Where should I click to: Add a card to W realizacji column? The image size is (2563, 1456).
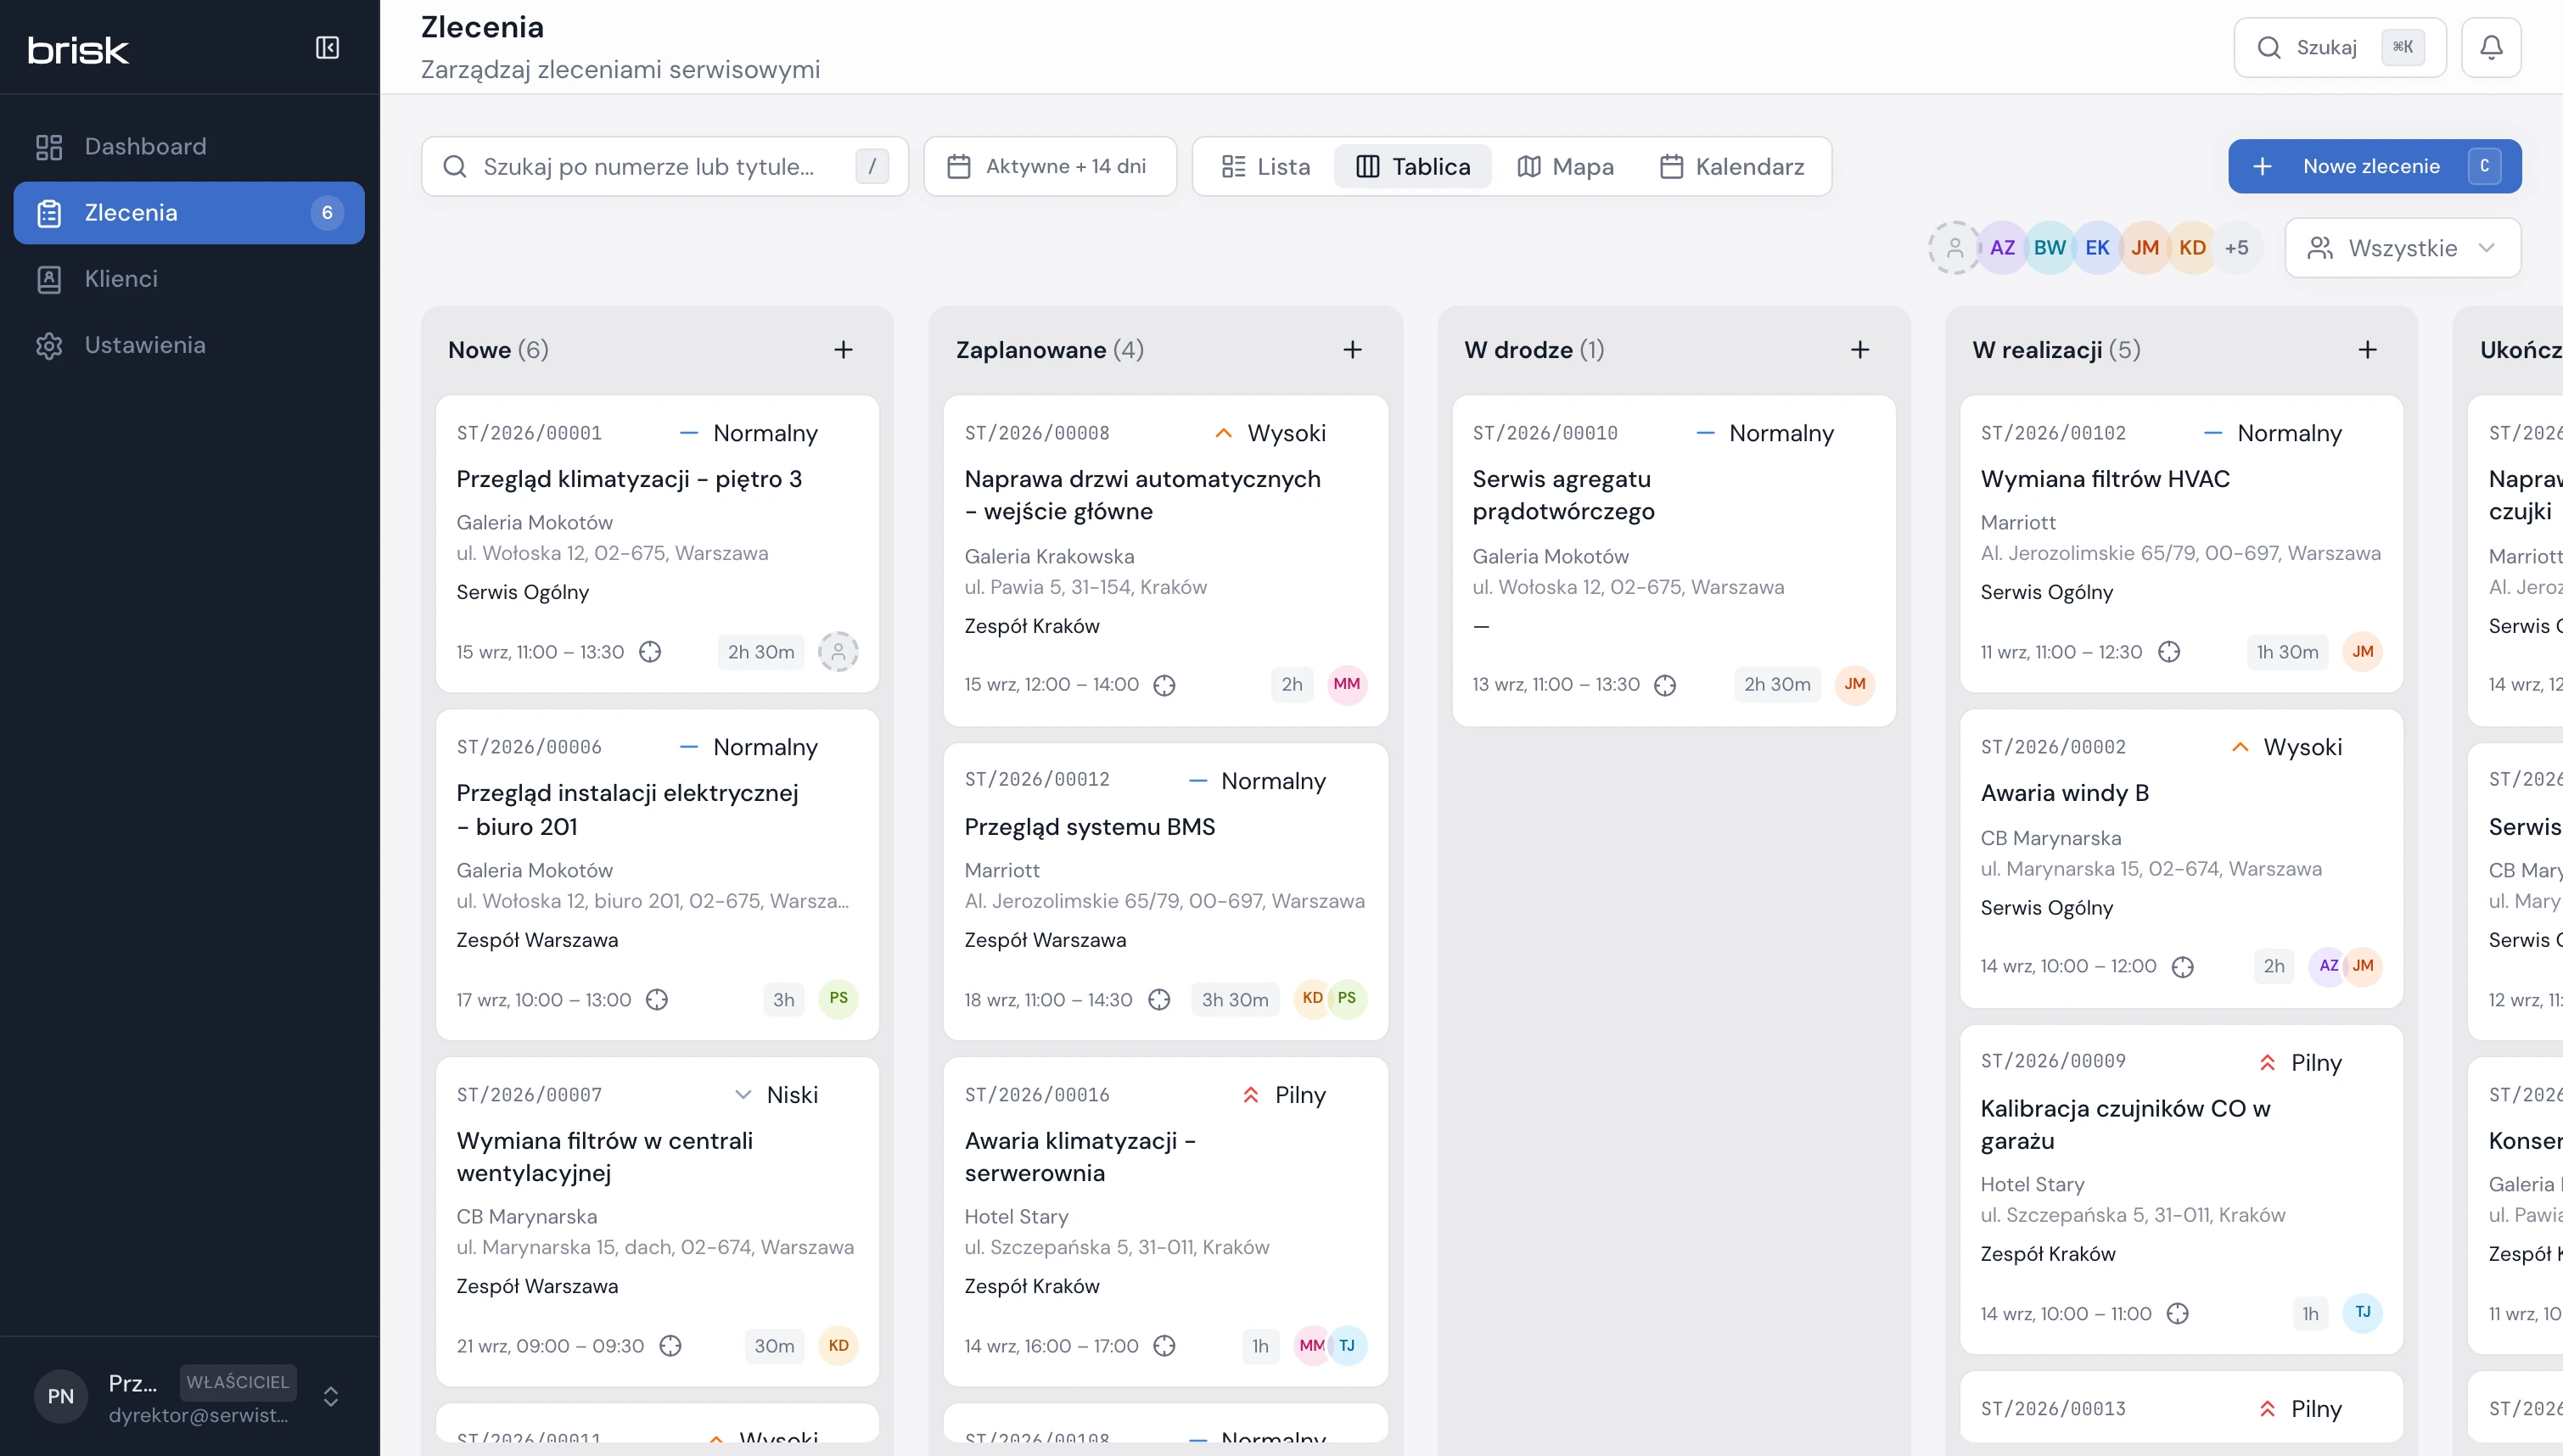pyautogui.click(x=2367, y=349)
